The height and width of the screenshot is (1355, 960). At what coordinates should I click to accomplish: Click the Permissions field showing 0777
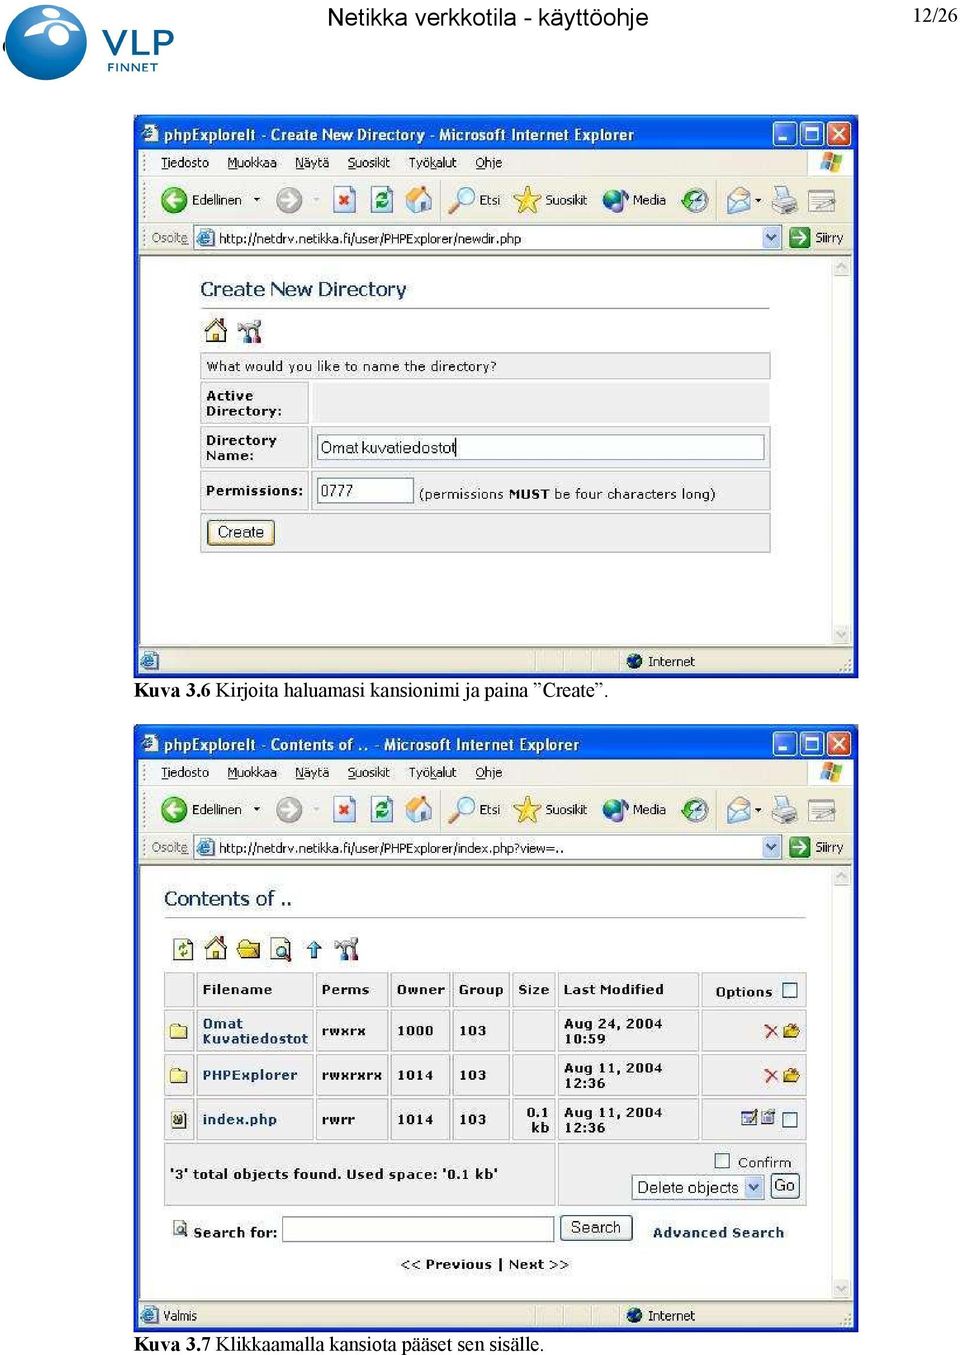(x=365, y=490)
